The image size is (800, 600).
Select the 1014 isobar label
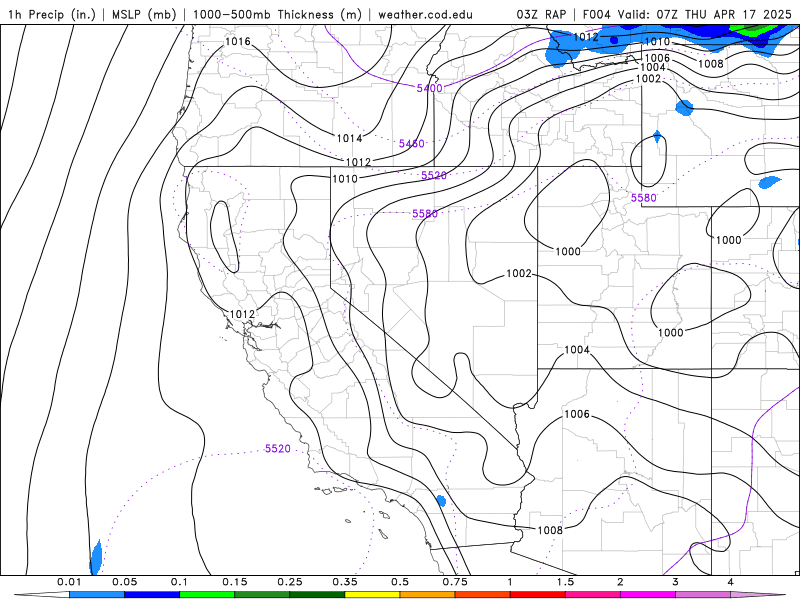pos(349,138)
